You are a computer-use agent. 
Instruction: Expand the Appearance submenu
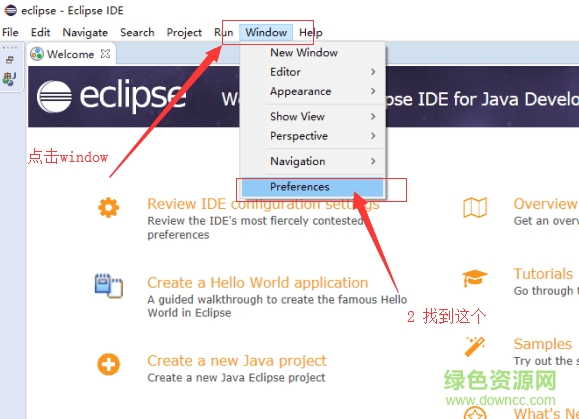[312, 91]
